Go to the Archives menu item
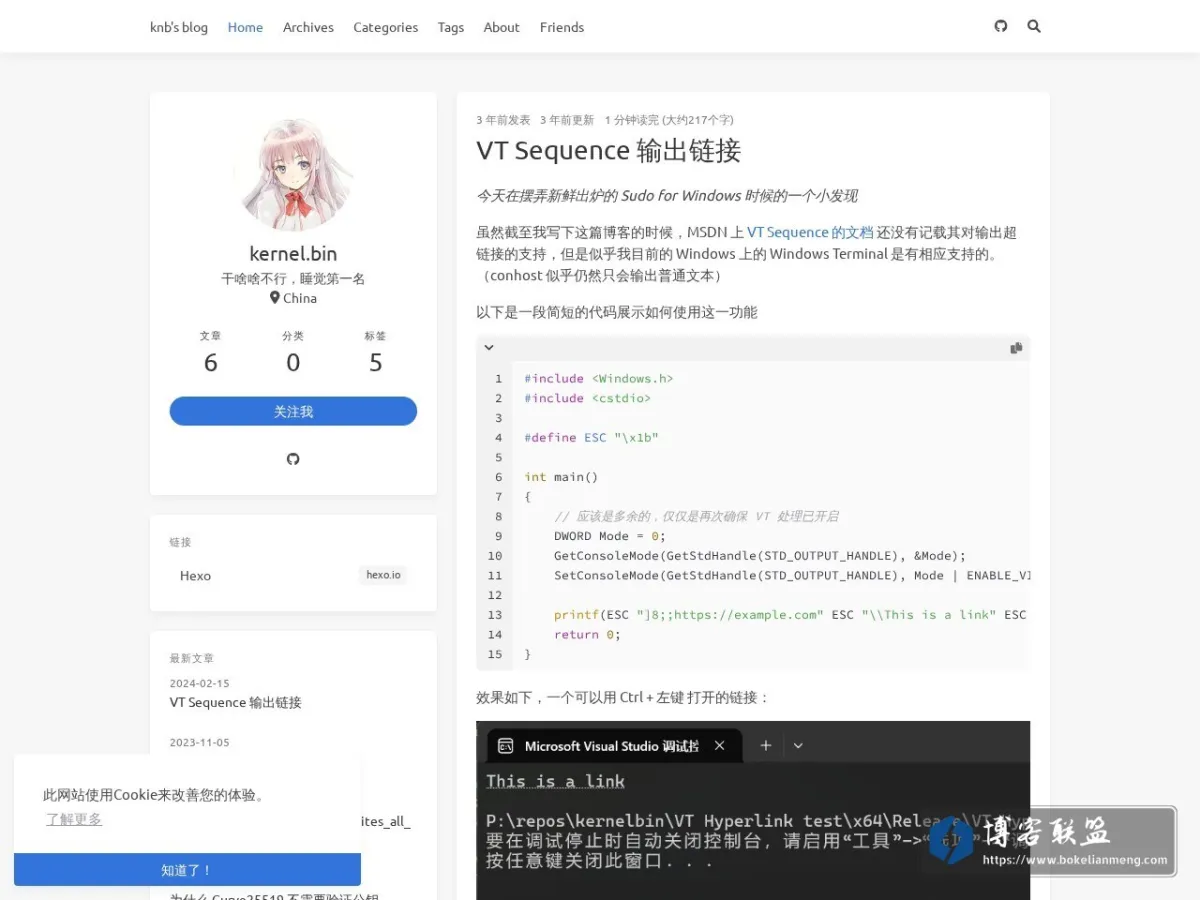1200x900 pixels. tap(308, 27)
